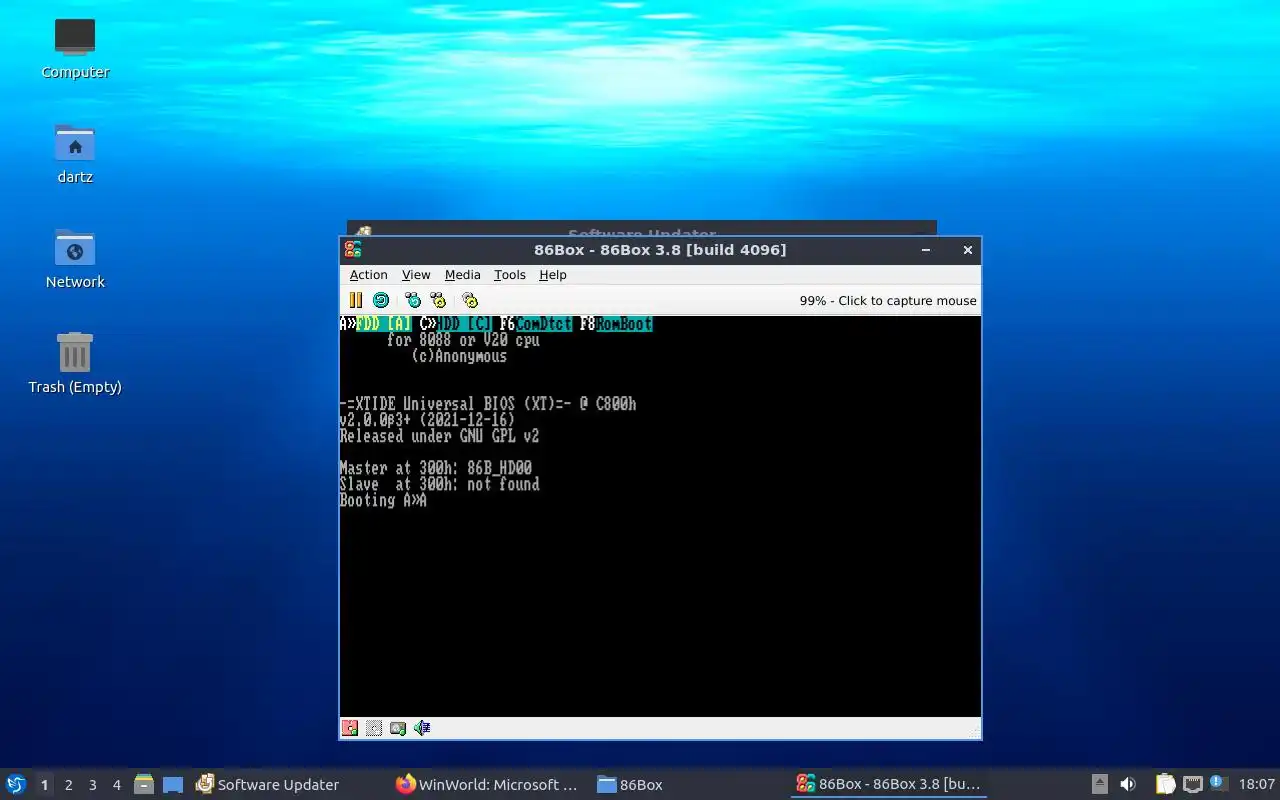This screenshot has width=1280, height=800.
Task: Click the Software Updater window title behind 86Box
Action: [642, 235]
